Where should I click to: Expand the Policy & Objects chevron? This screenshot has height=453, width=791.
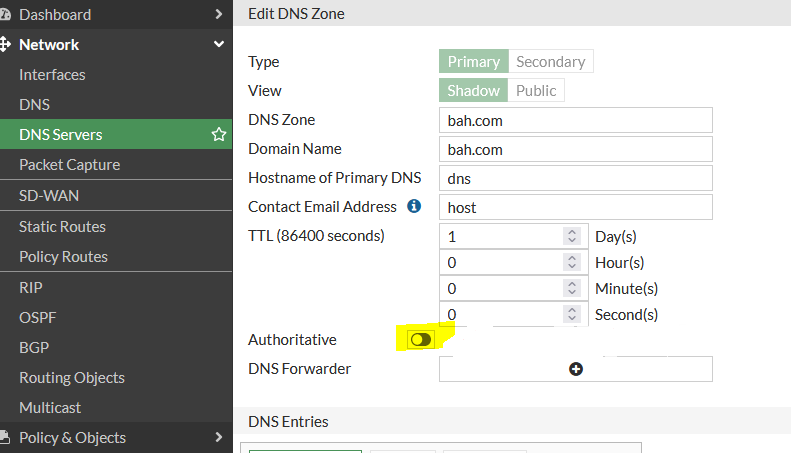pyautogui.click(x=218, y=437)
